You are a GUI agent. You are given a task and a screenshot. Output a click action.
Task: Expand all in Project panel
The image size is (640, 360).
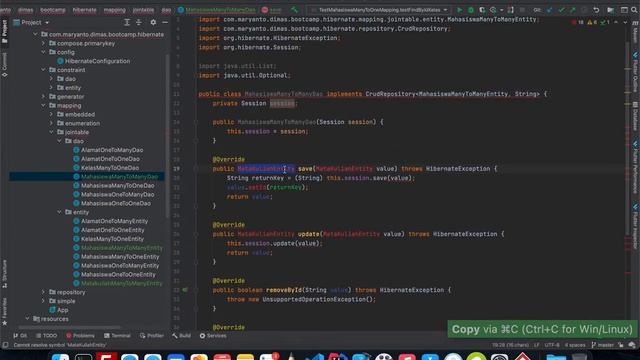tap(127, 22)
